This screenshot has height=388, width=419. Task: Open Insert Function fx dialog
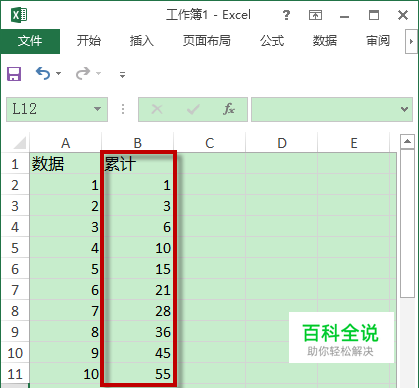(x=229, y=109)
